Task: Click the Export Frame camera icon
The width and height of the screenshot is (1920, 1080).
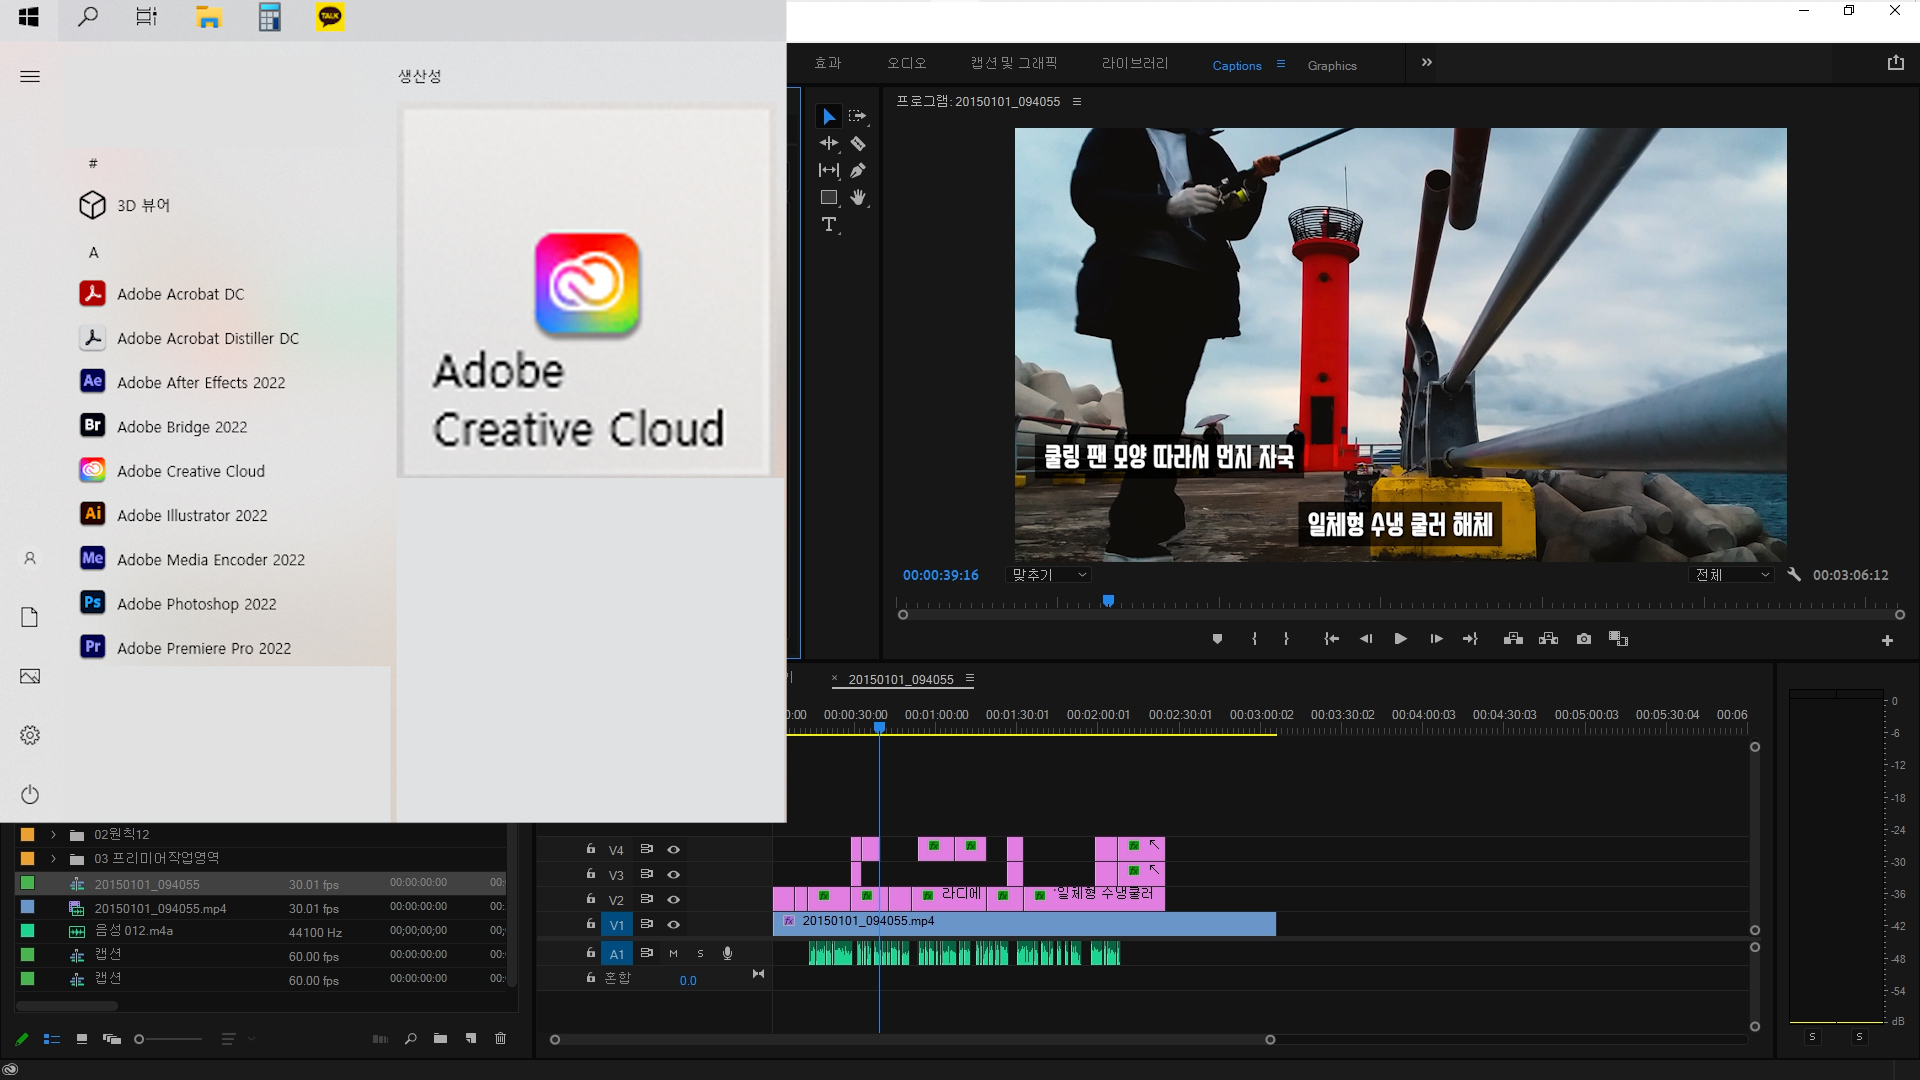Action: [1584, 639]
